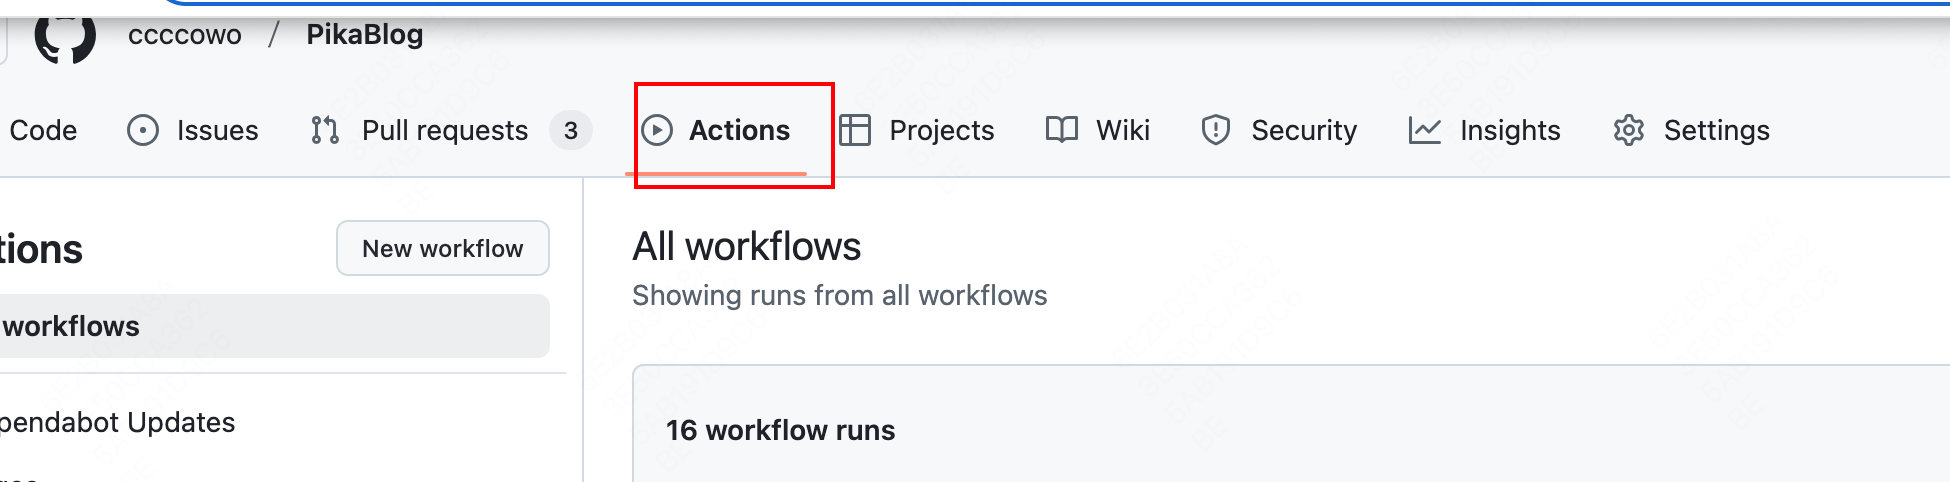
Task: Click the Wiki book icon
Action: point(1062,130)
